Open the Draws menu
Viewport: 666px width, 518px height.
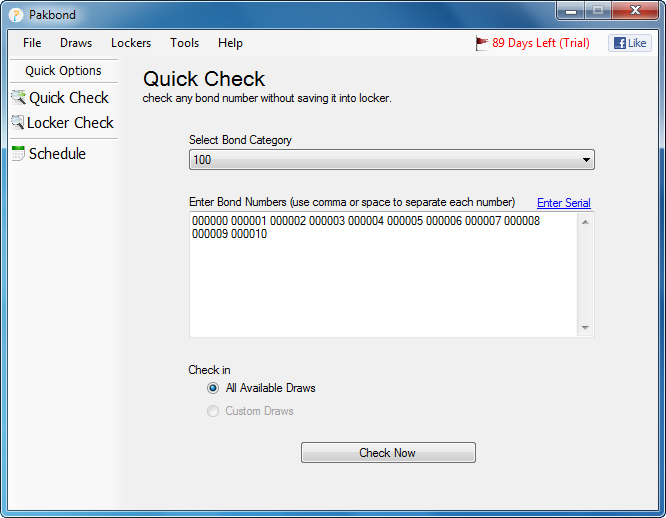[76, 43]
